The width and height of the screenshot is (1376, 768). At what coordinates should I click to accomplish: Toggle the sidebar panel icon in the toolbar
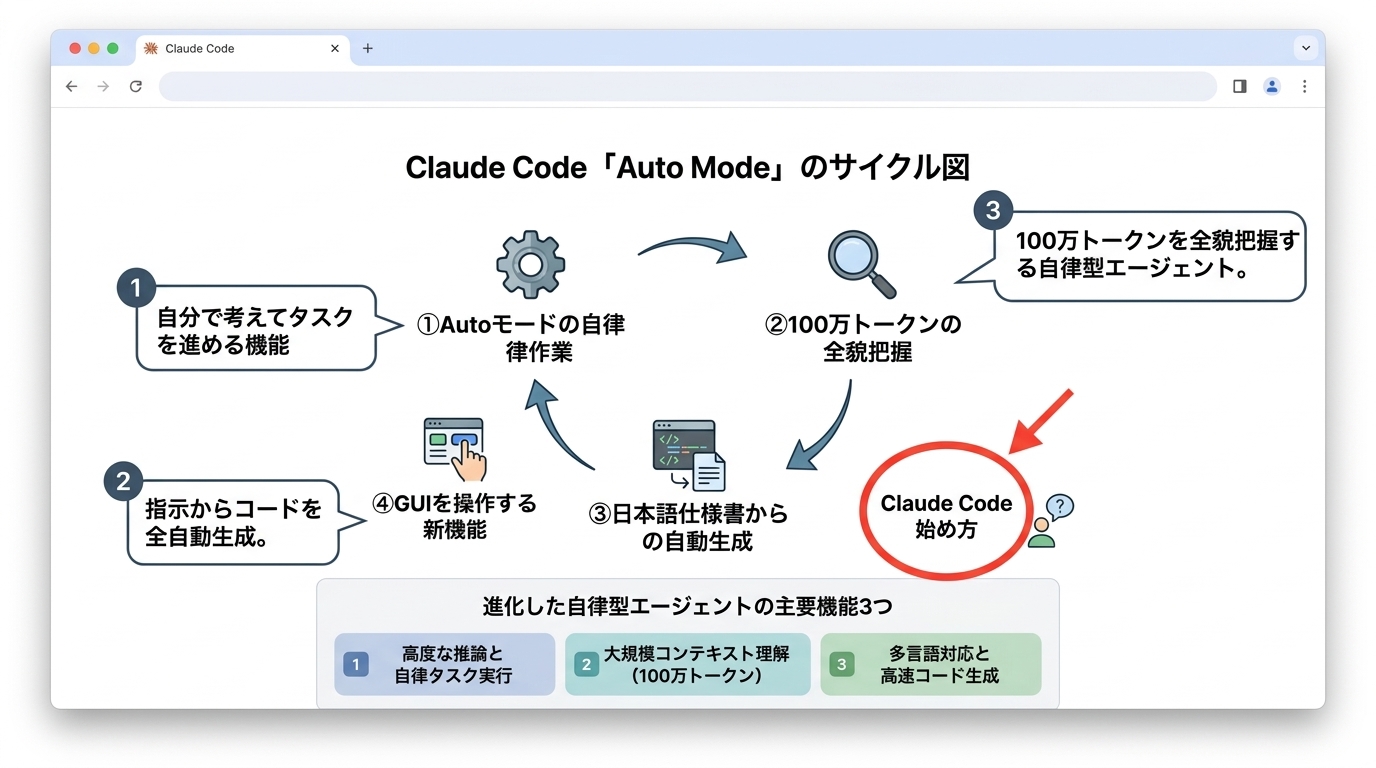coord(1239,86)
